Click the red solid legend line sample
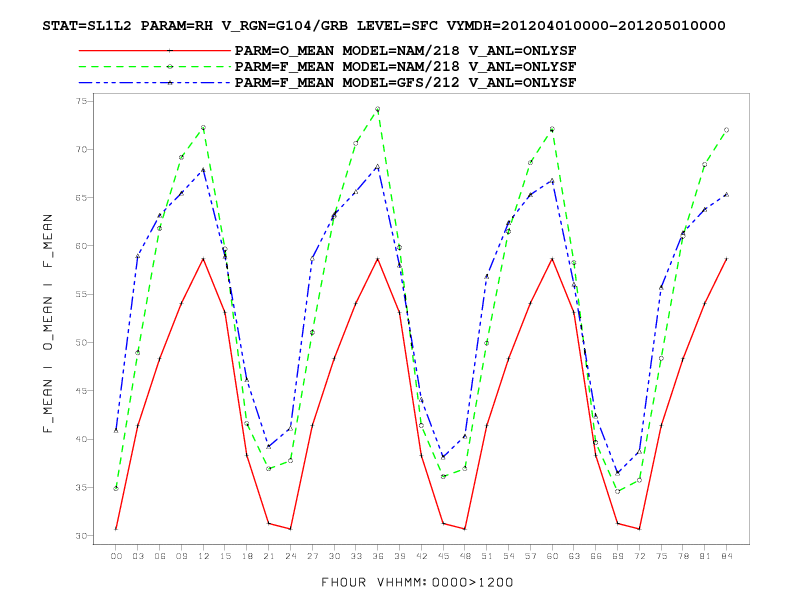 pos(155,50)
